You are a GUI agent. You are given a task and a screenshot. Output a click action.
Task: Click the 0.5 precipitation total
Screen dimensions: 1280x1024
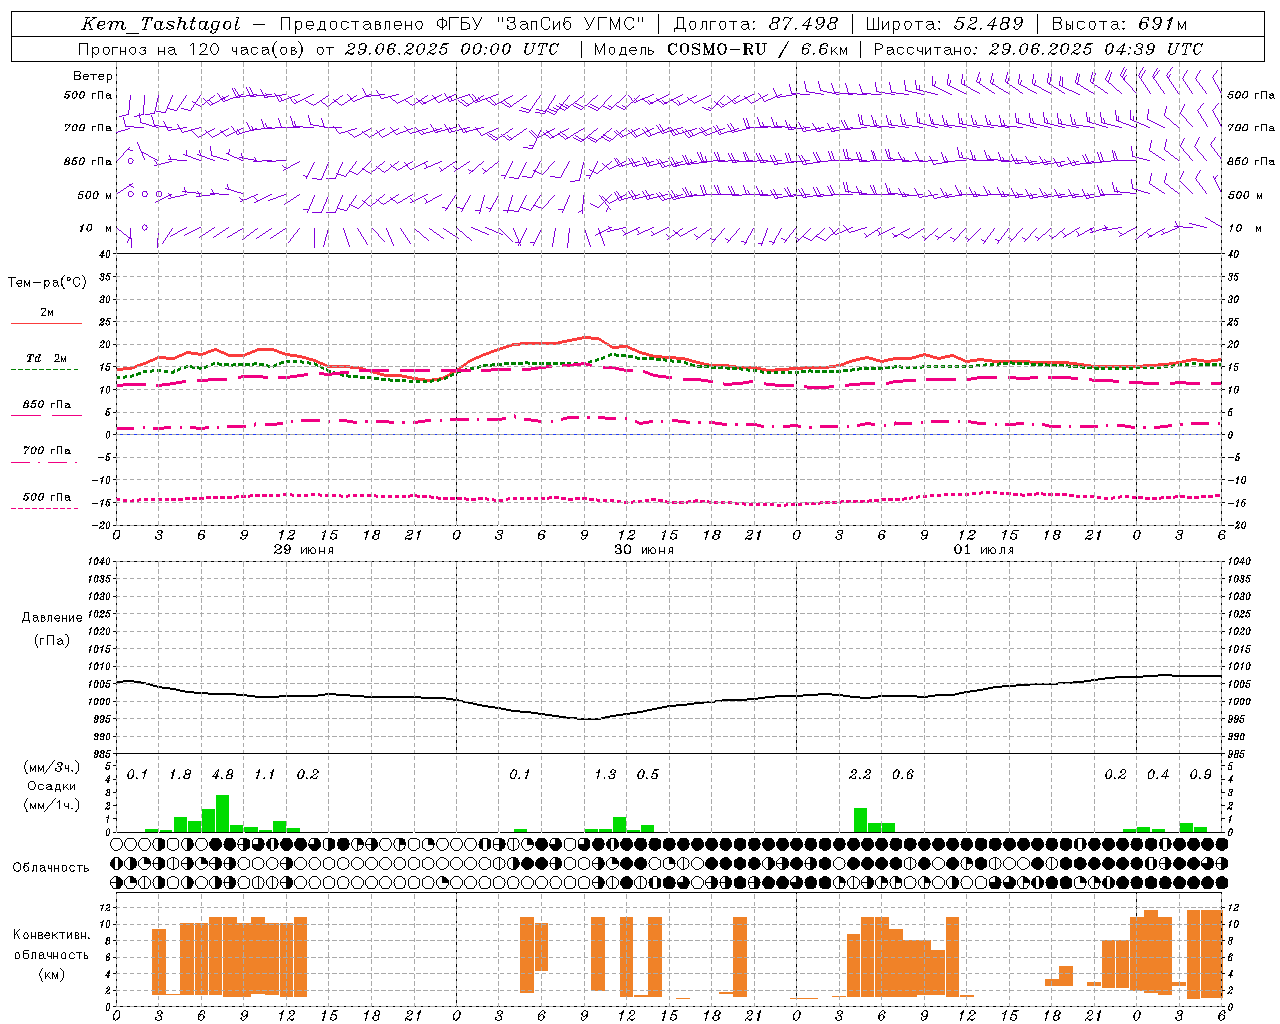pyautogui.click(x=648, y=775)
